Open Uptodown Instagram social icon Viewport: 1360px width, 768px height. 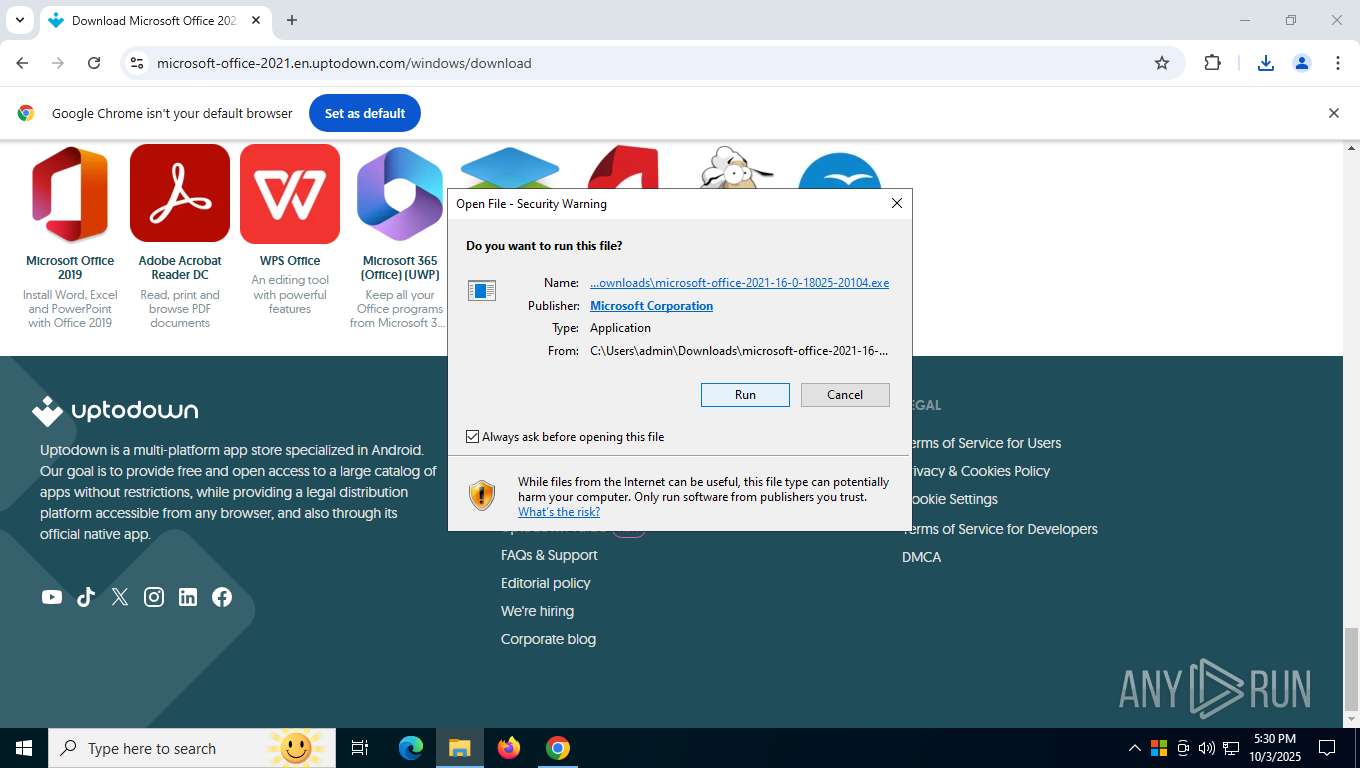tap(154, 597)
